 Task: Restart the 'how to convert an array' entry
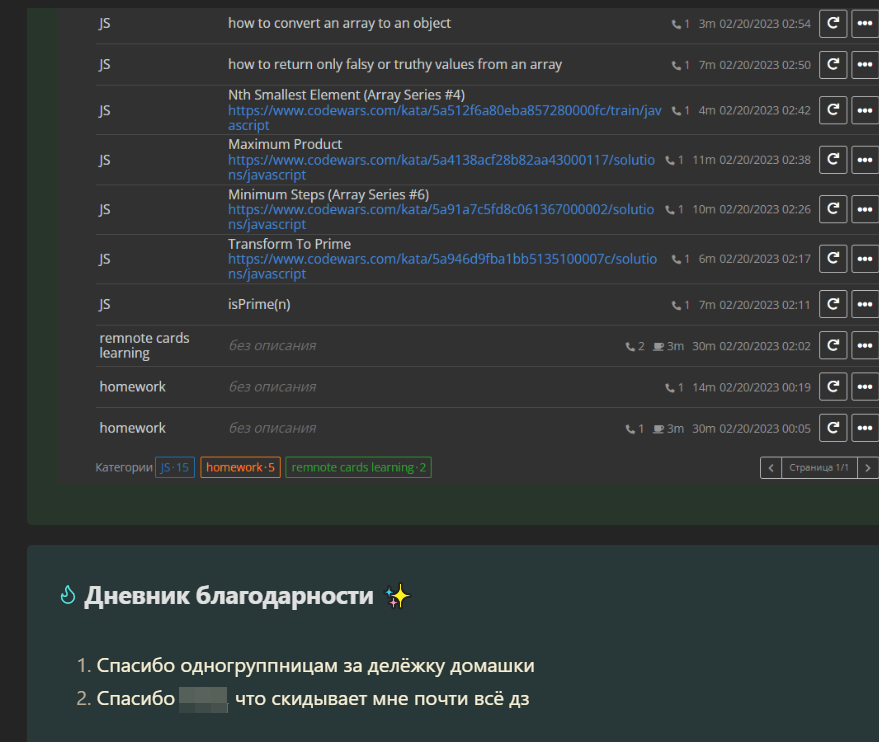pyautogui.click(x=833, y=24)
